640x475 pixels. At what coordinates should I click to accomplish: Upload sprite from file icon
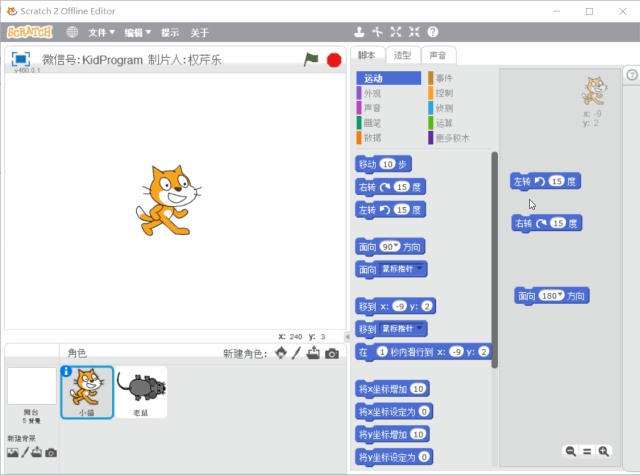coord(313,353)
